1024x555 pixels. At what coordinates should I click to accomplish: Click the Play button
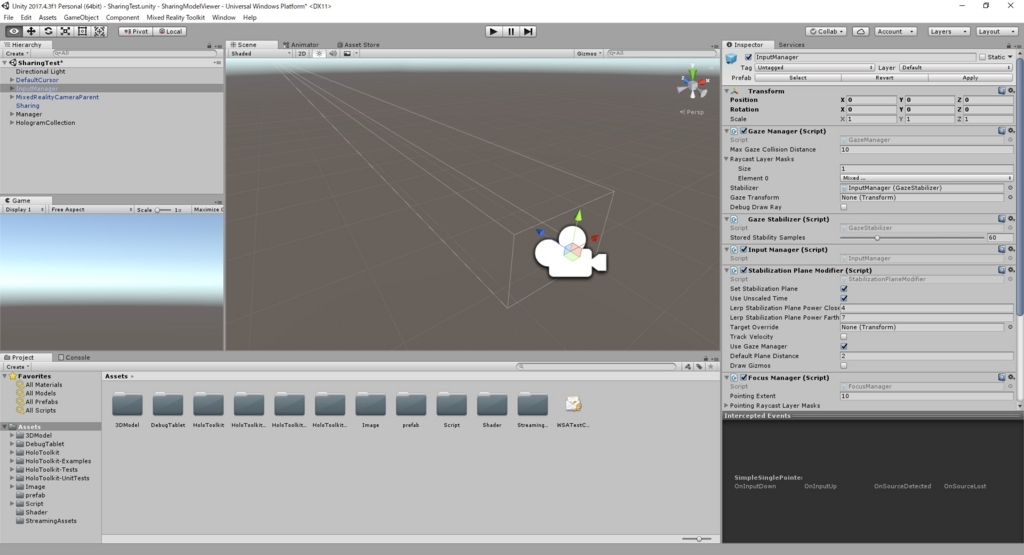(x=493, y=31)
